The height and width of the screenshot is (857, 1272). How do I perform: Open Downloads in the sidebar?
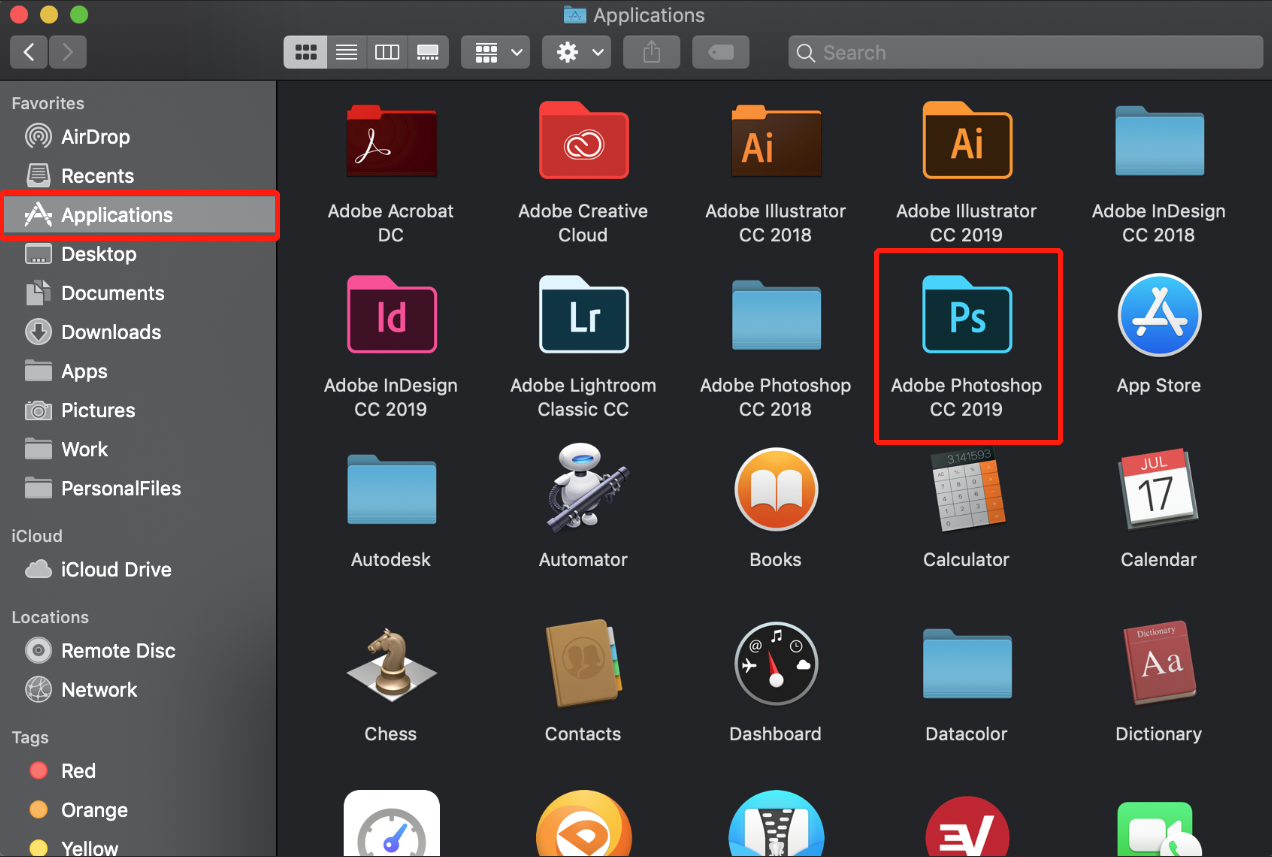point(138,332)
